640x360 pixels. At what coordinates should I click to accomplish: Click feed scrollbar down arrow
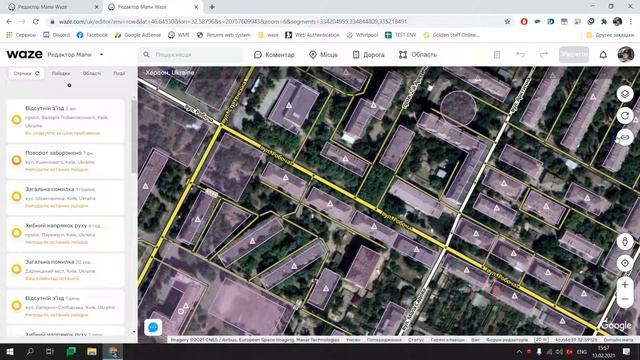click(x=134, y=332)
